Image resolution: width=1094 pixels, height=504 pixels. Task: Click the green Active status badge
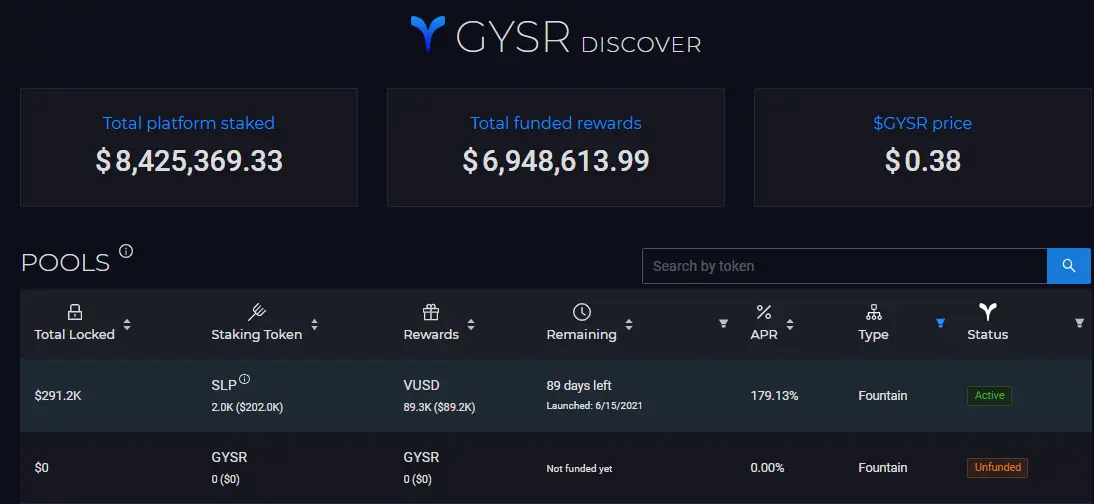989,396
